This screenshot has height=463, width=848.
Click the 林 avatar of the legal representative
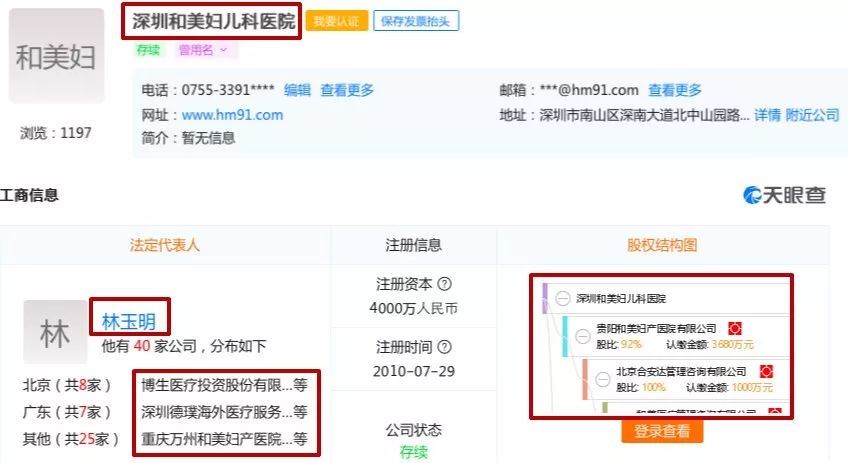tap(55, 332)
